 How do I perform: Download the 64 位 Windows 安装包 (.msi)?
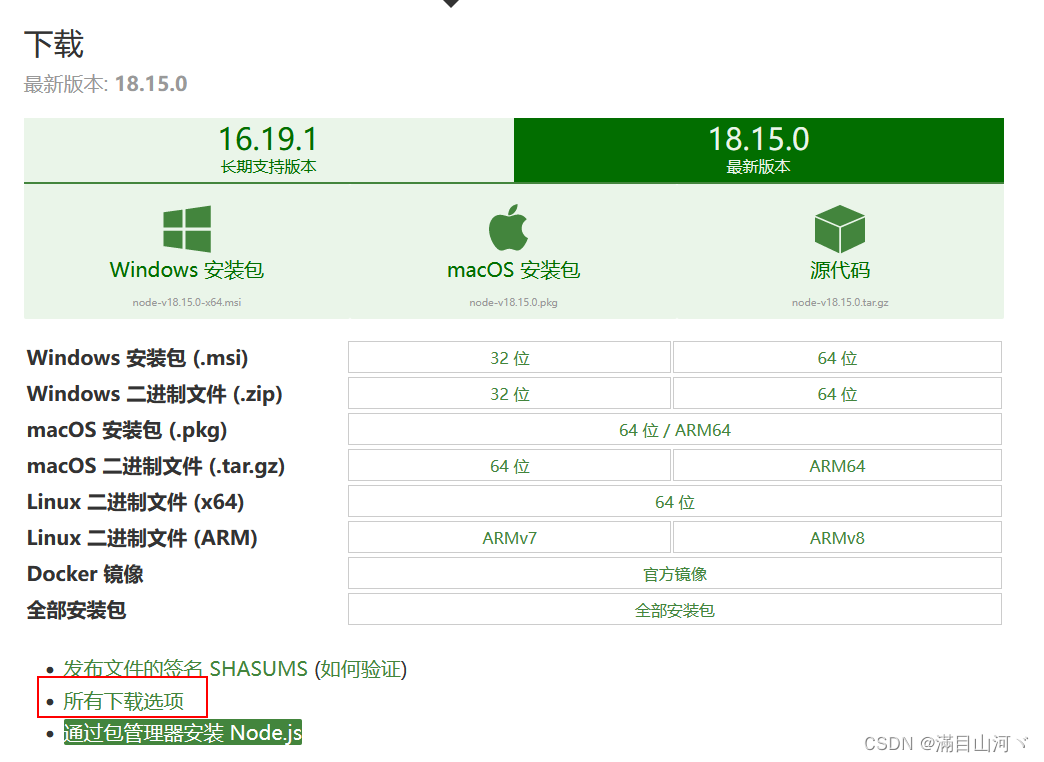point(837,356)
